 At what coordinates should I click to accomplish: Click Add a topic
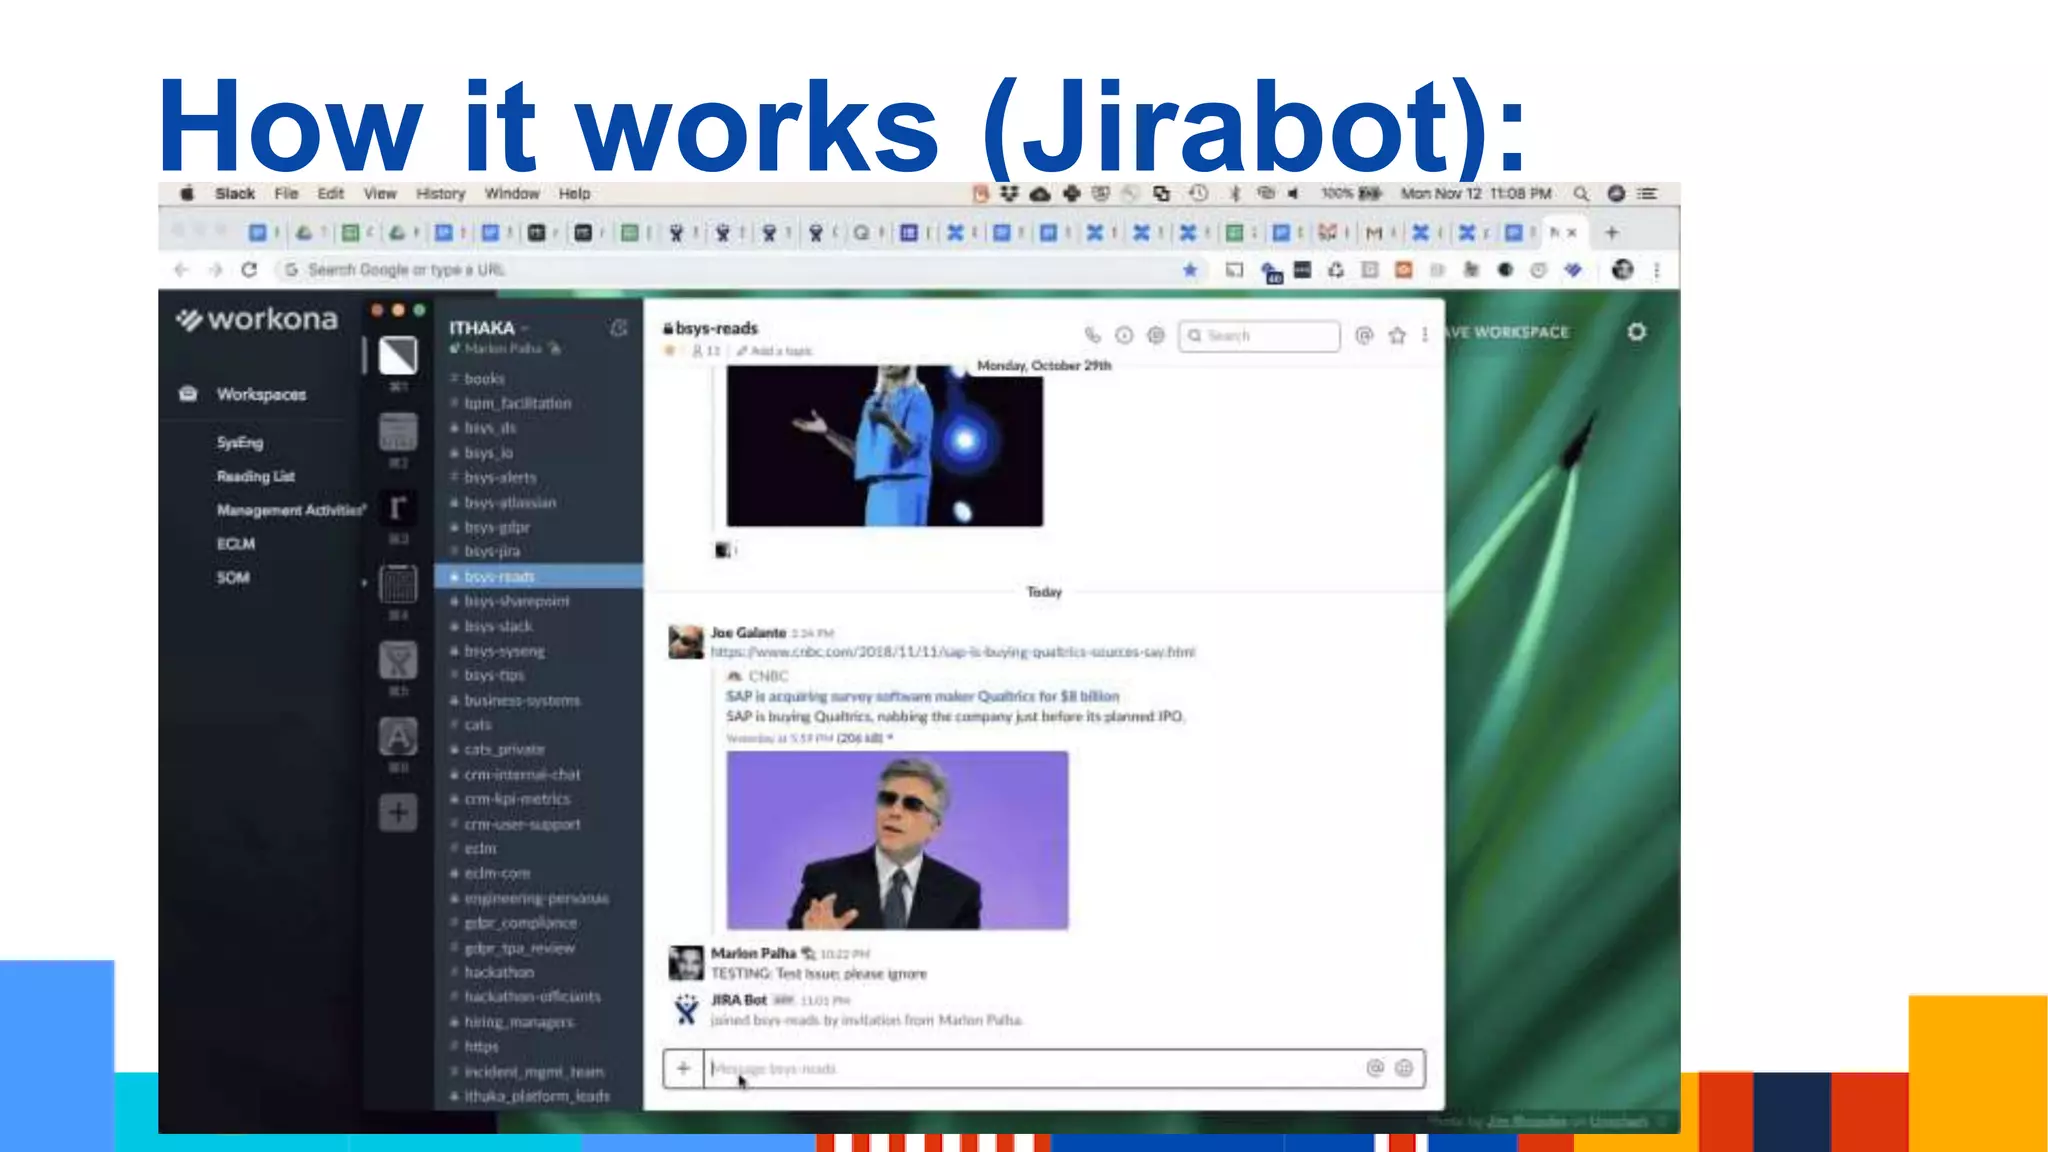pos(775,351)
